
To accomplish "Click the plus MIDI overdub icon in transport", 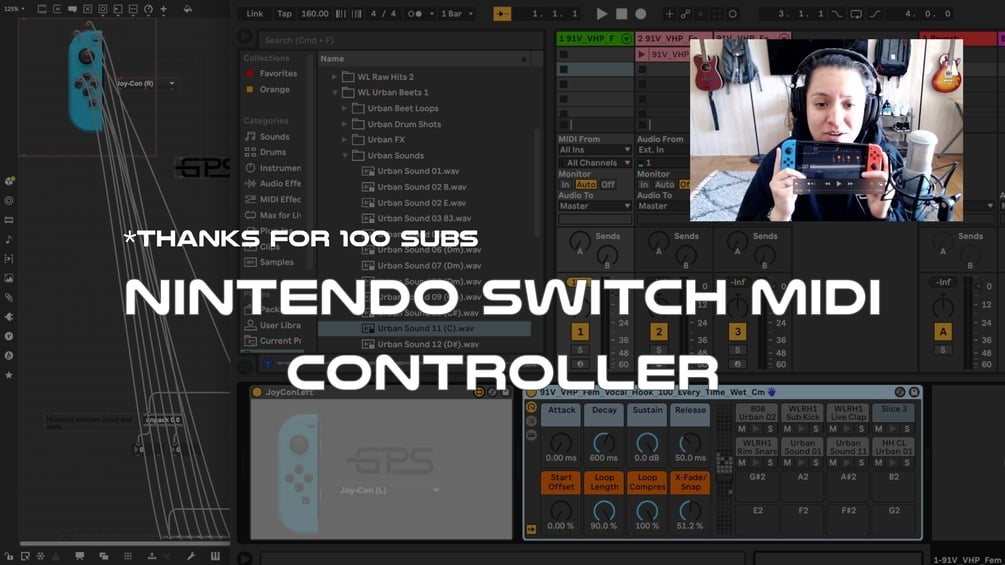I will click(669, 13).
